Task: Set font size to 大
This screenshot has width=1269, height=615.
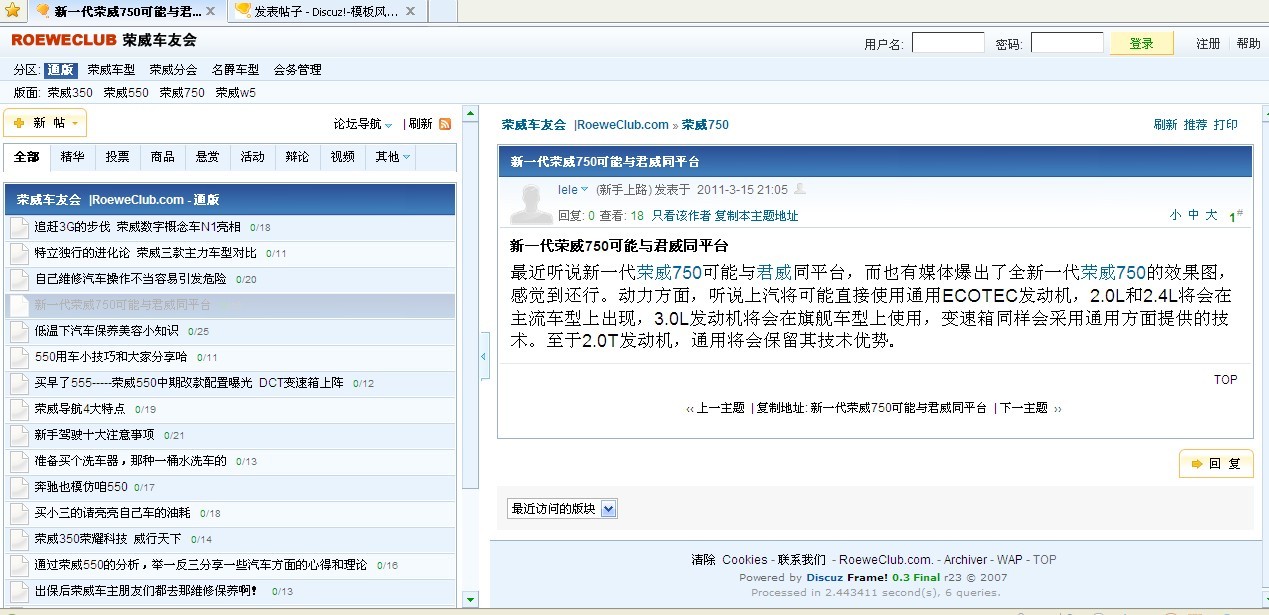Action: click(x=1211, y=215)
